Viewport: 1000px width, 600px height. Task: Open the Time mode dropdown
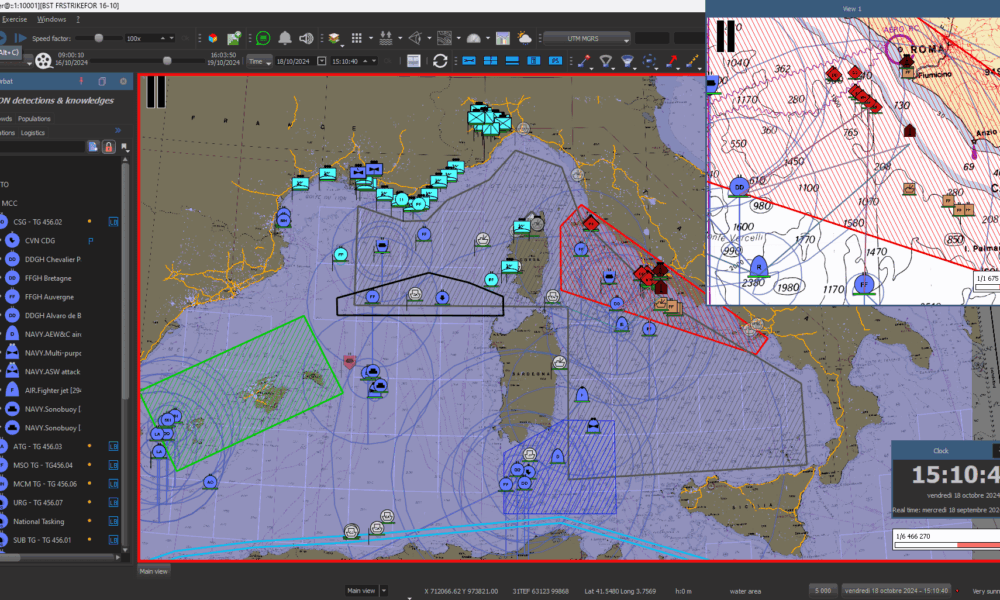coord(260,61)
